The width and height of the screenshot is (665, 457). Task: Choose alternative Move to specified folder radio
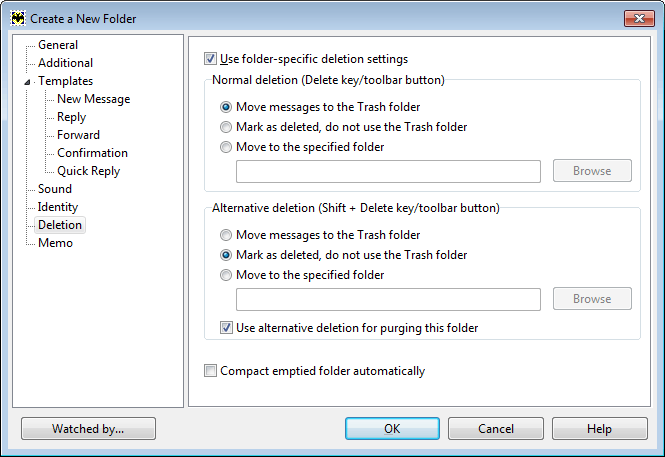click(226, 275)
